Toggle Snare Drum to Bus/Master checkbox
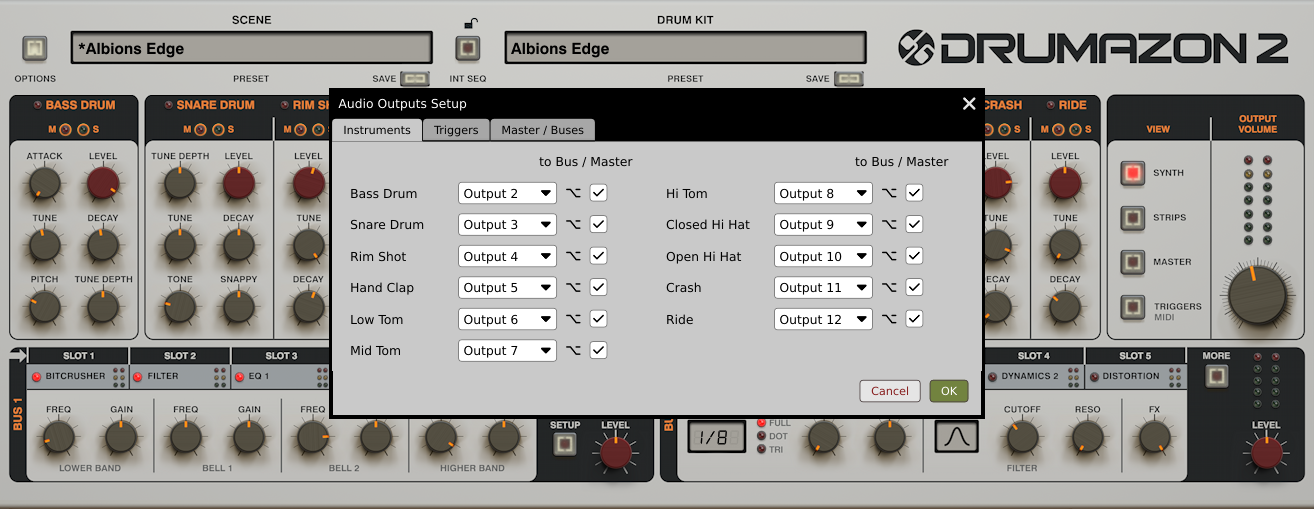 598,225
